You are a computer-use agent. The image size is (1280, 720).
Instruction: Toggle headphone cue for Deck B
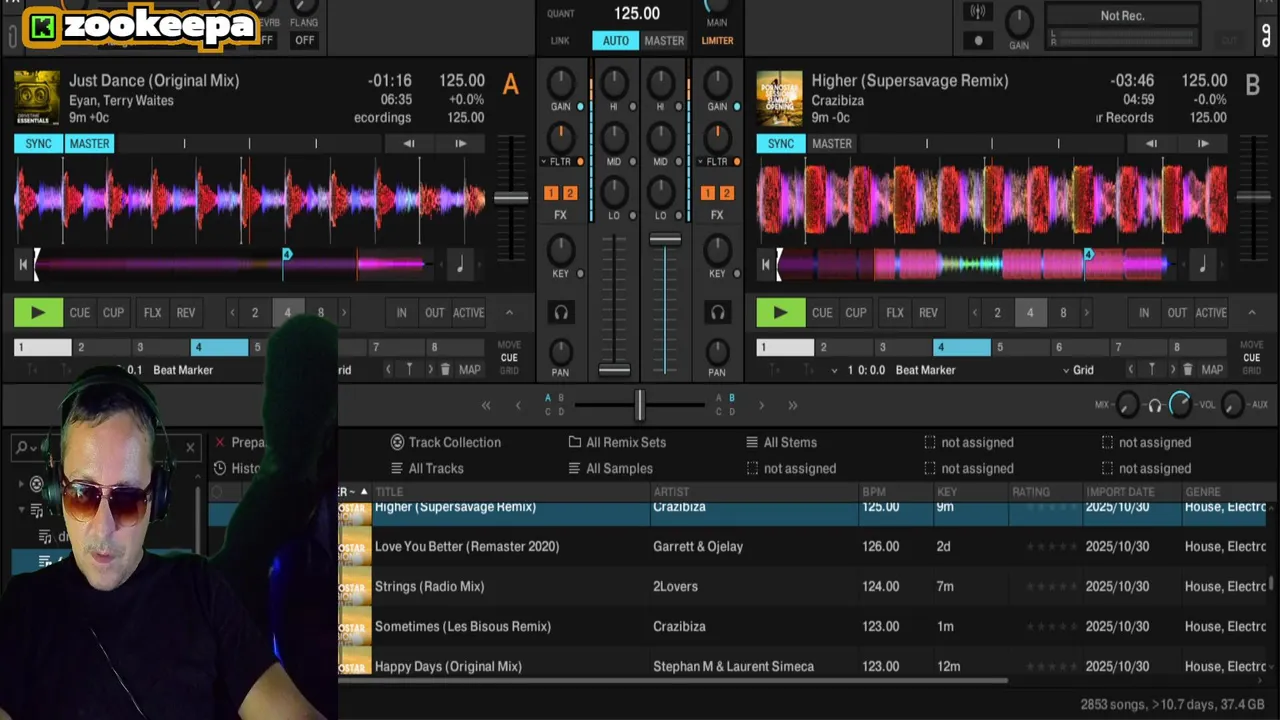point(717,313)
